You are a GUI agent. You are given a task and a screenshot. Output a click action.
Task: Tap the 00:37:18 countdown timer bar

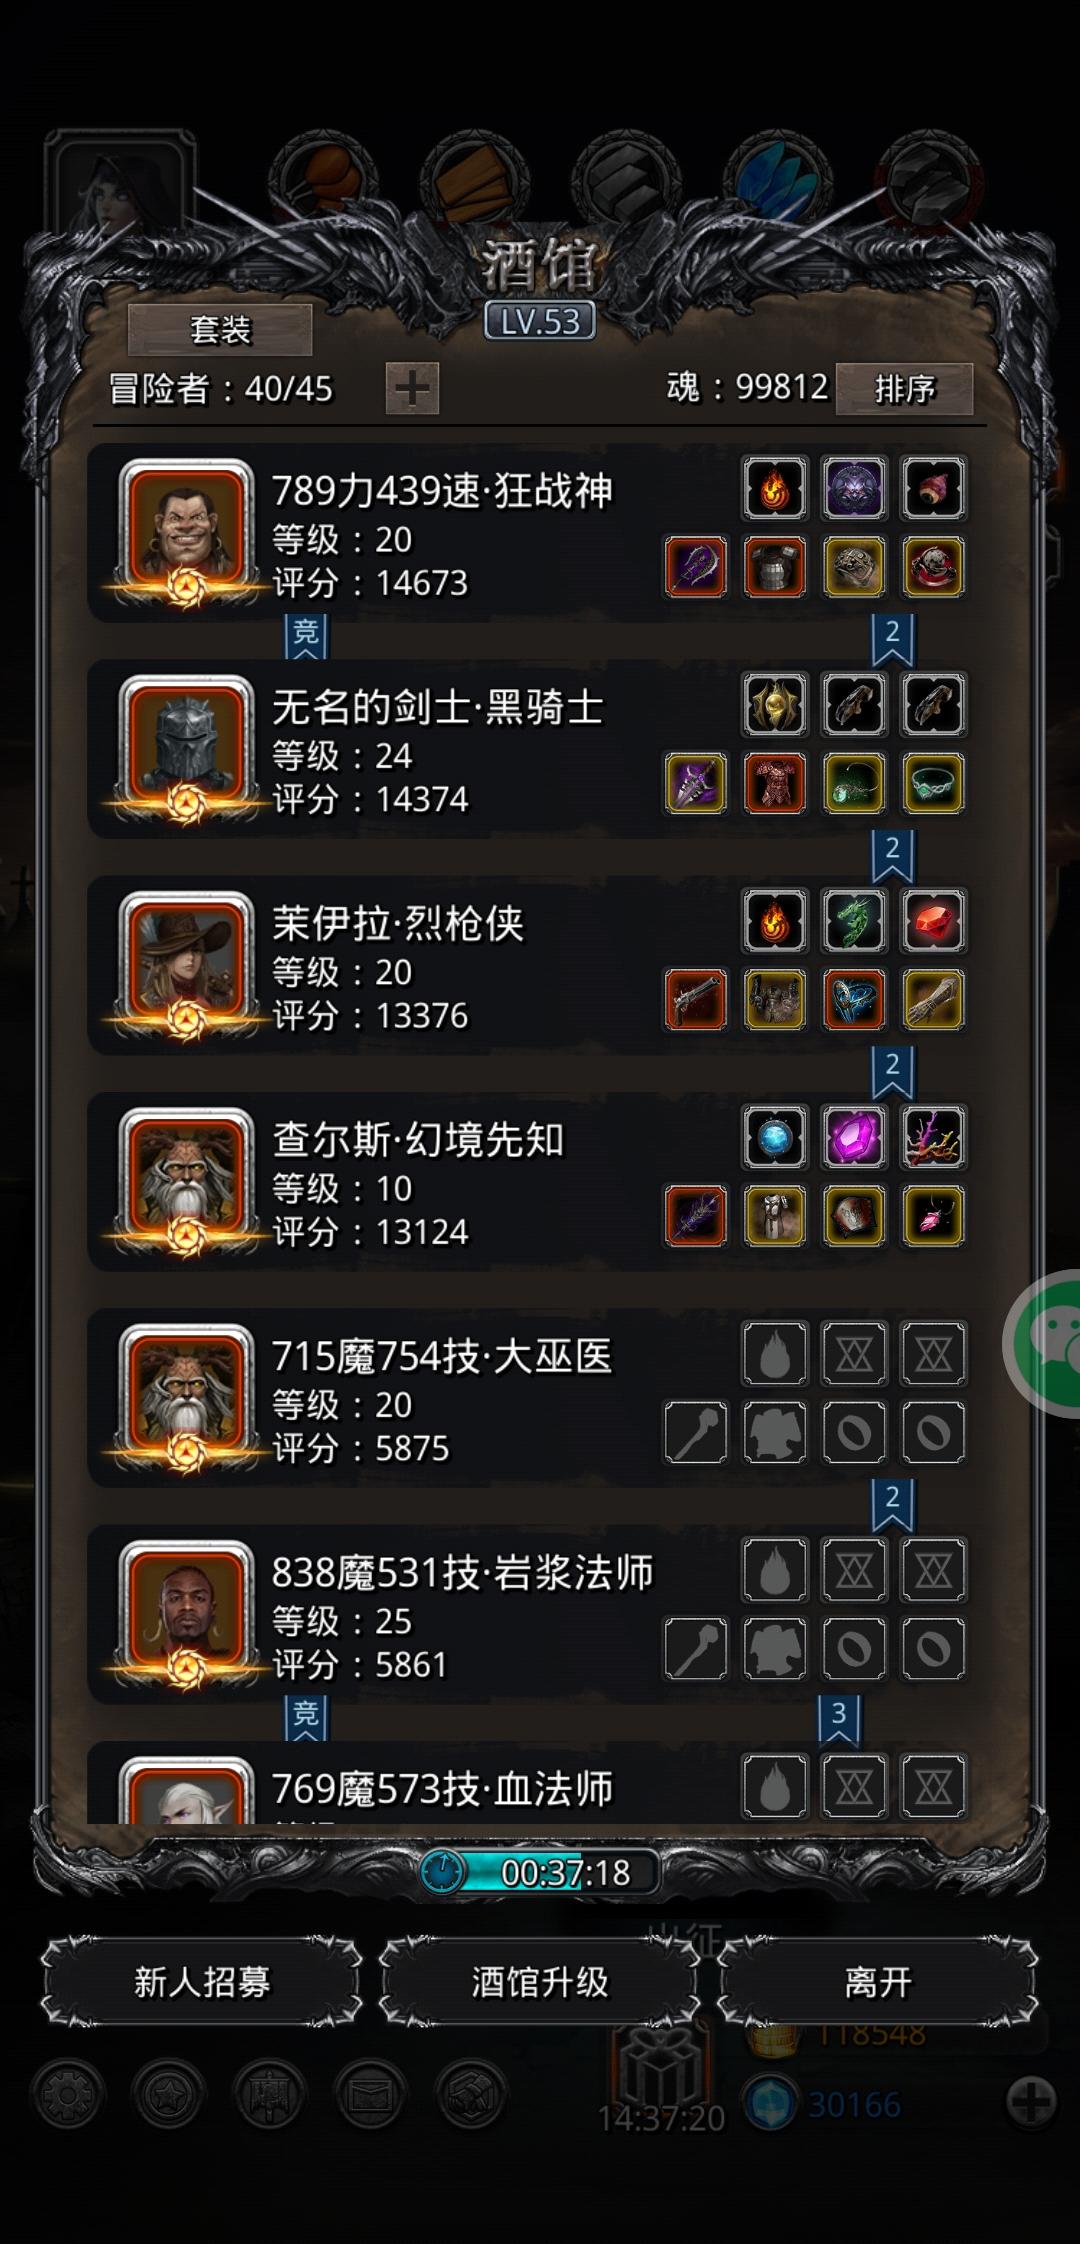[540, 1872]
